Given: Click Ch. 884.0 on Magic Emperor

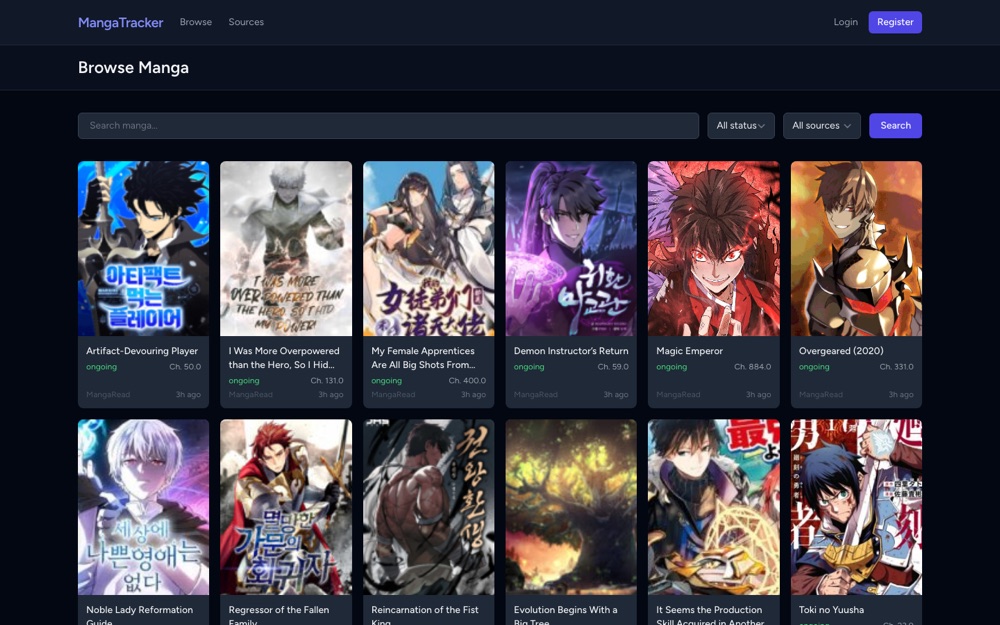Looking at the screenshot, I should coord(753,367).
